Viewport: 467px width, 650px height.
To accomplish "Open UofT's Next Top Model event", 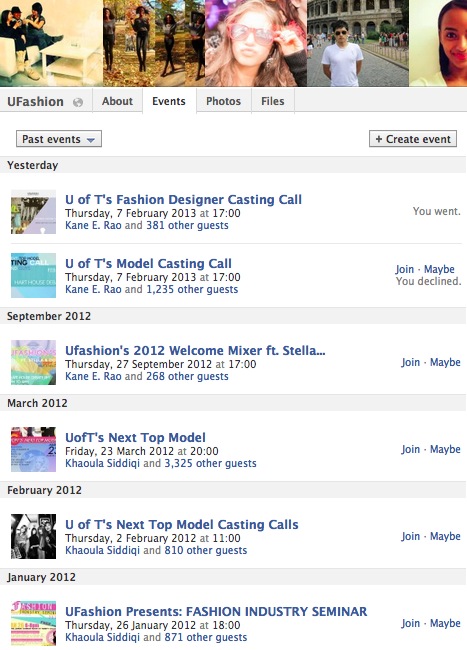I will (x=135, y=437).
